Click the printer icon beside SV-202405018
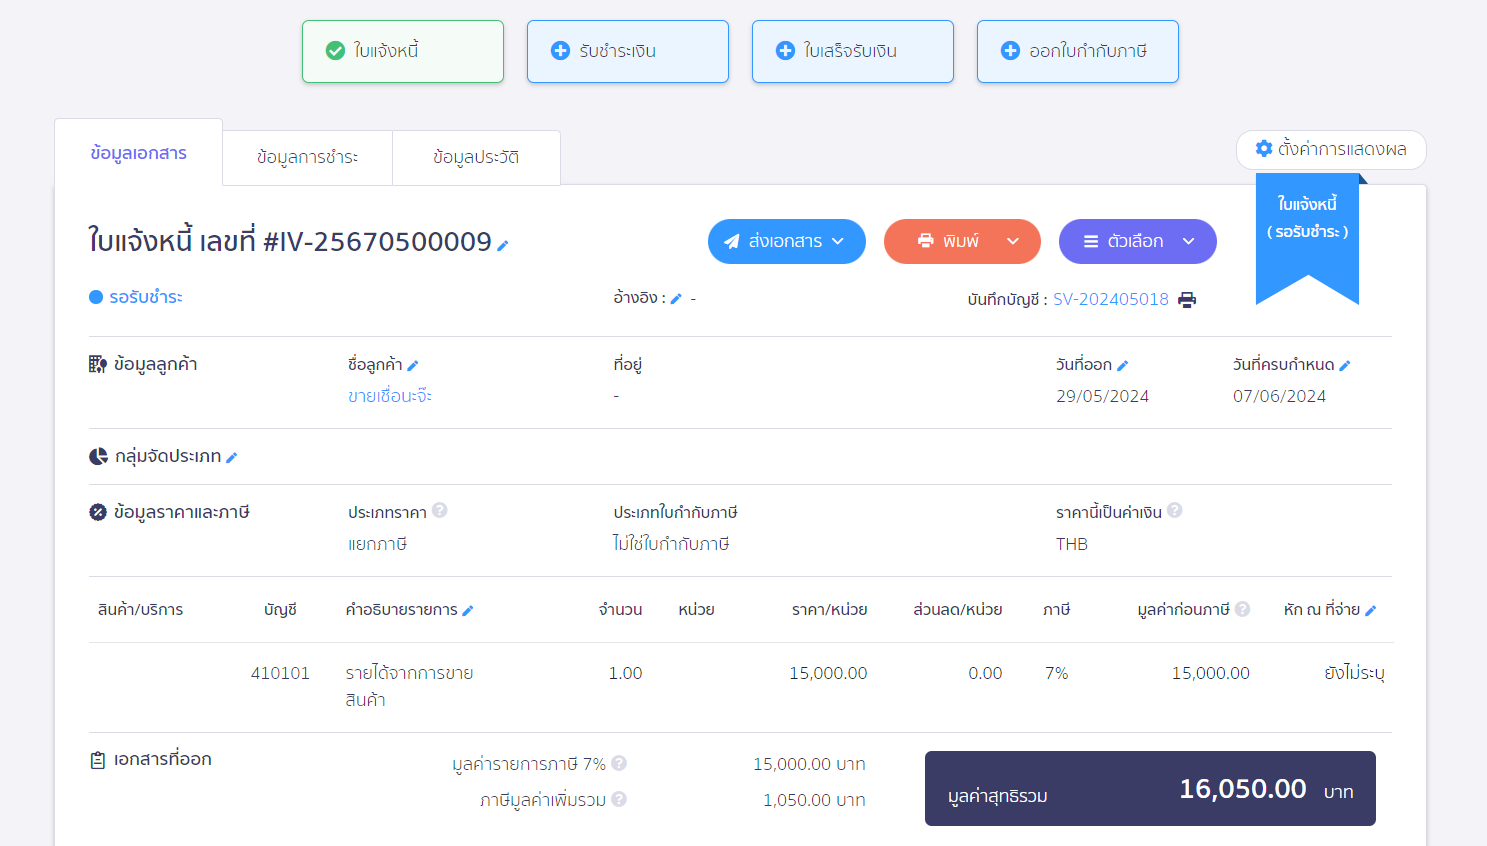This screenshot has width=1487, height=846. (x=1187, y=300)
